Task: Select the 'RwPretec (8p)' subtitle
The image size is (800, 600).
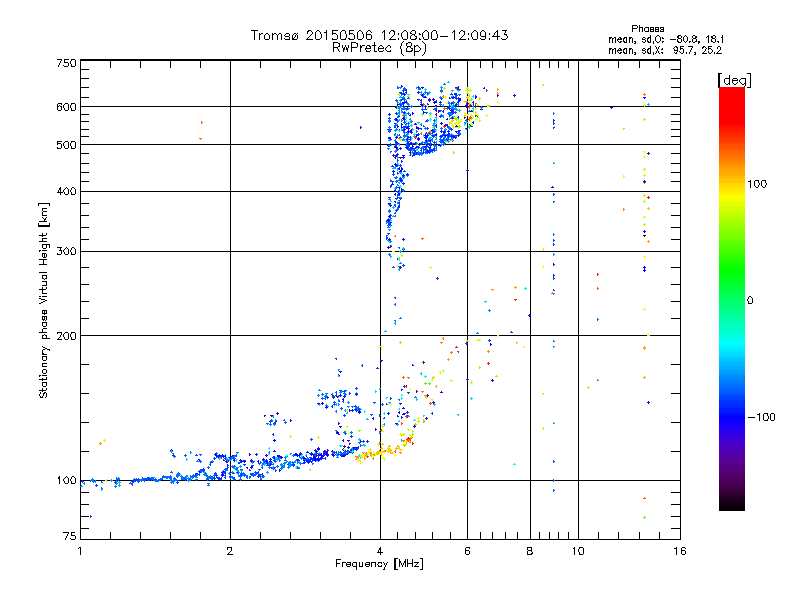Action: pyautogui.click(x=379, y=48)
